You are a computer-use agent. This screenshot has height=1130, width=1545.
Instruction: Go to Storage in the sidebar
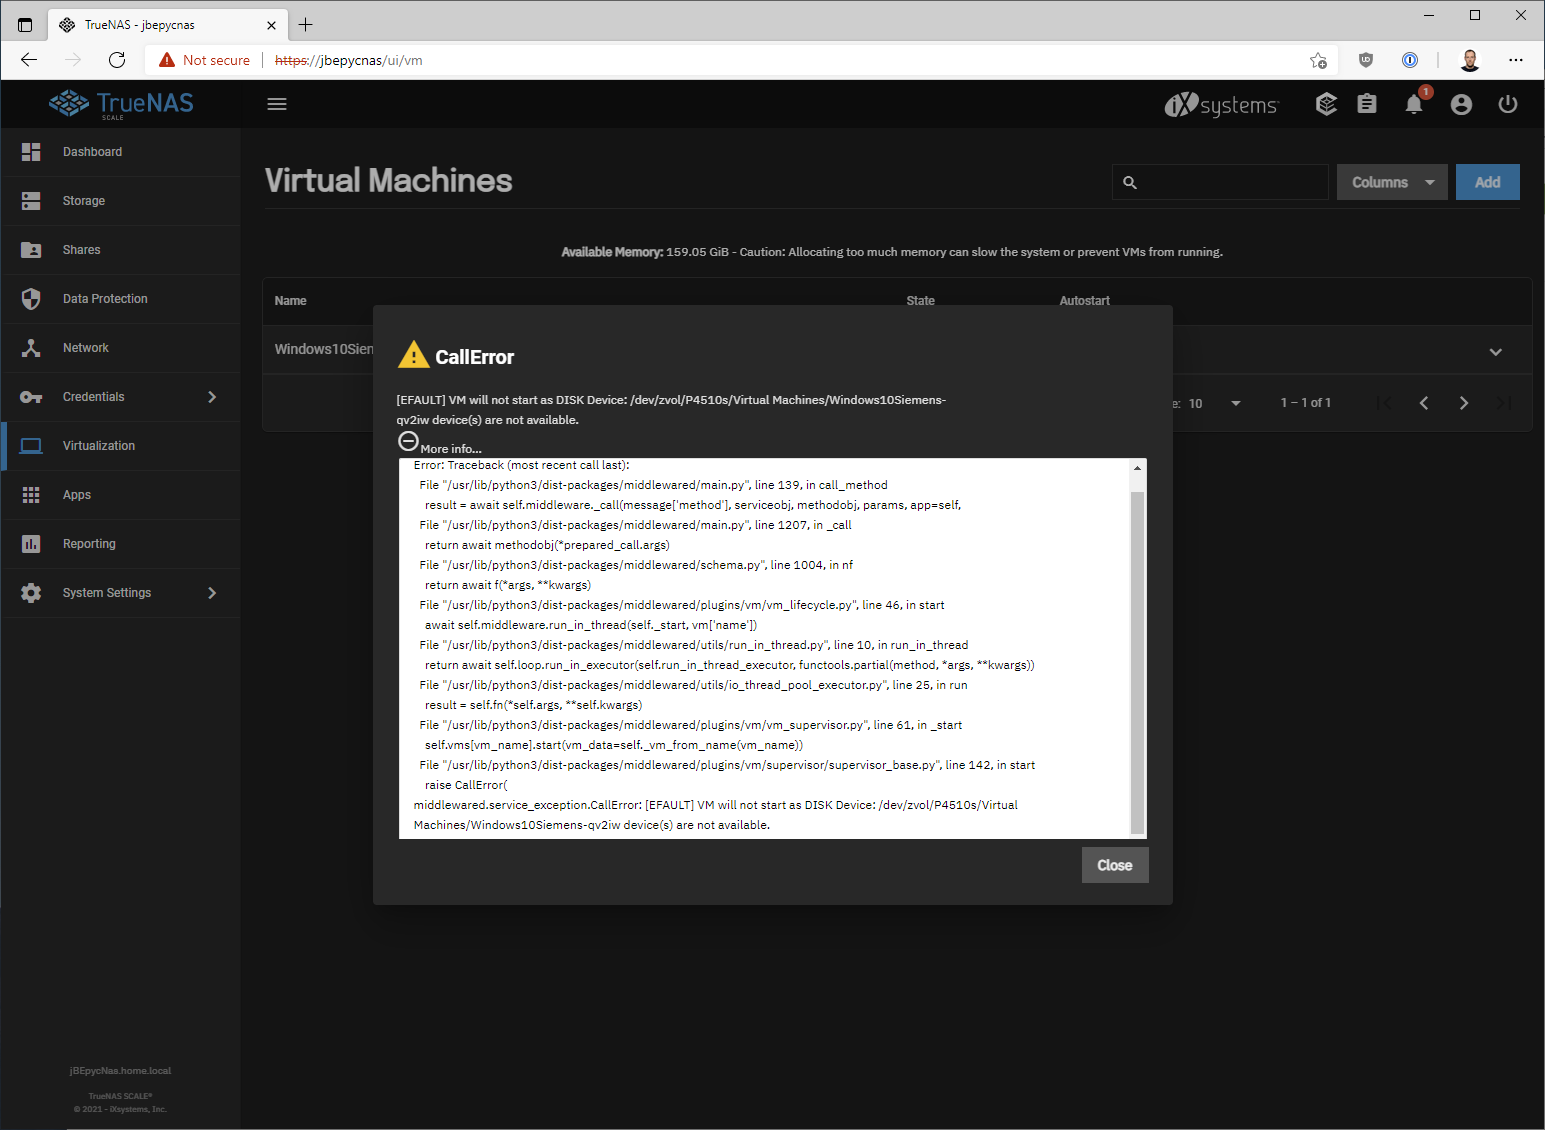[x=84, y=201]
